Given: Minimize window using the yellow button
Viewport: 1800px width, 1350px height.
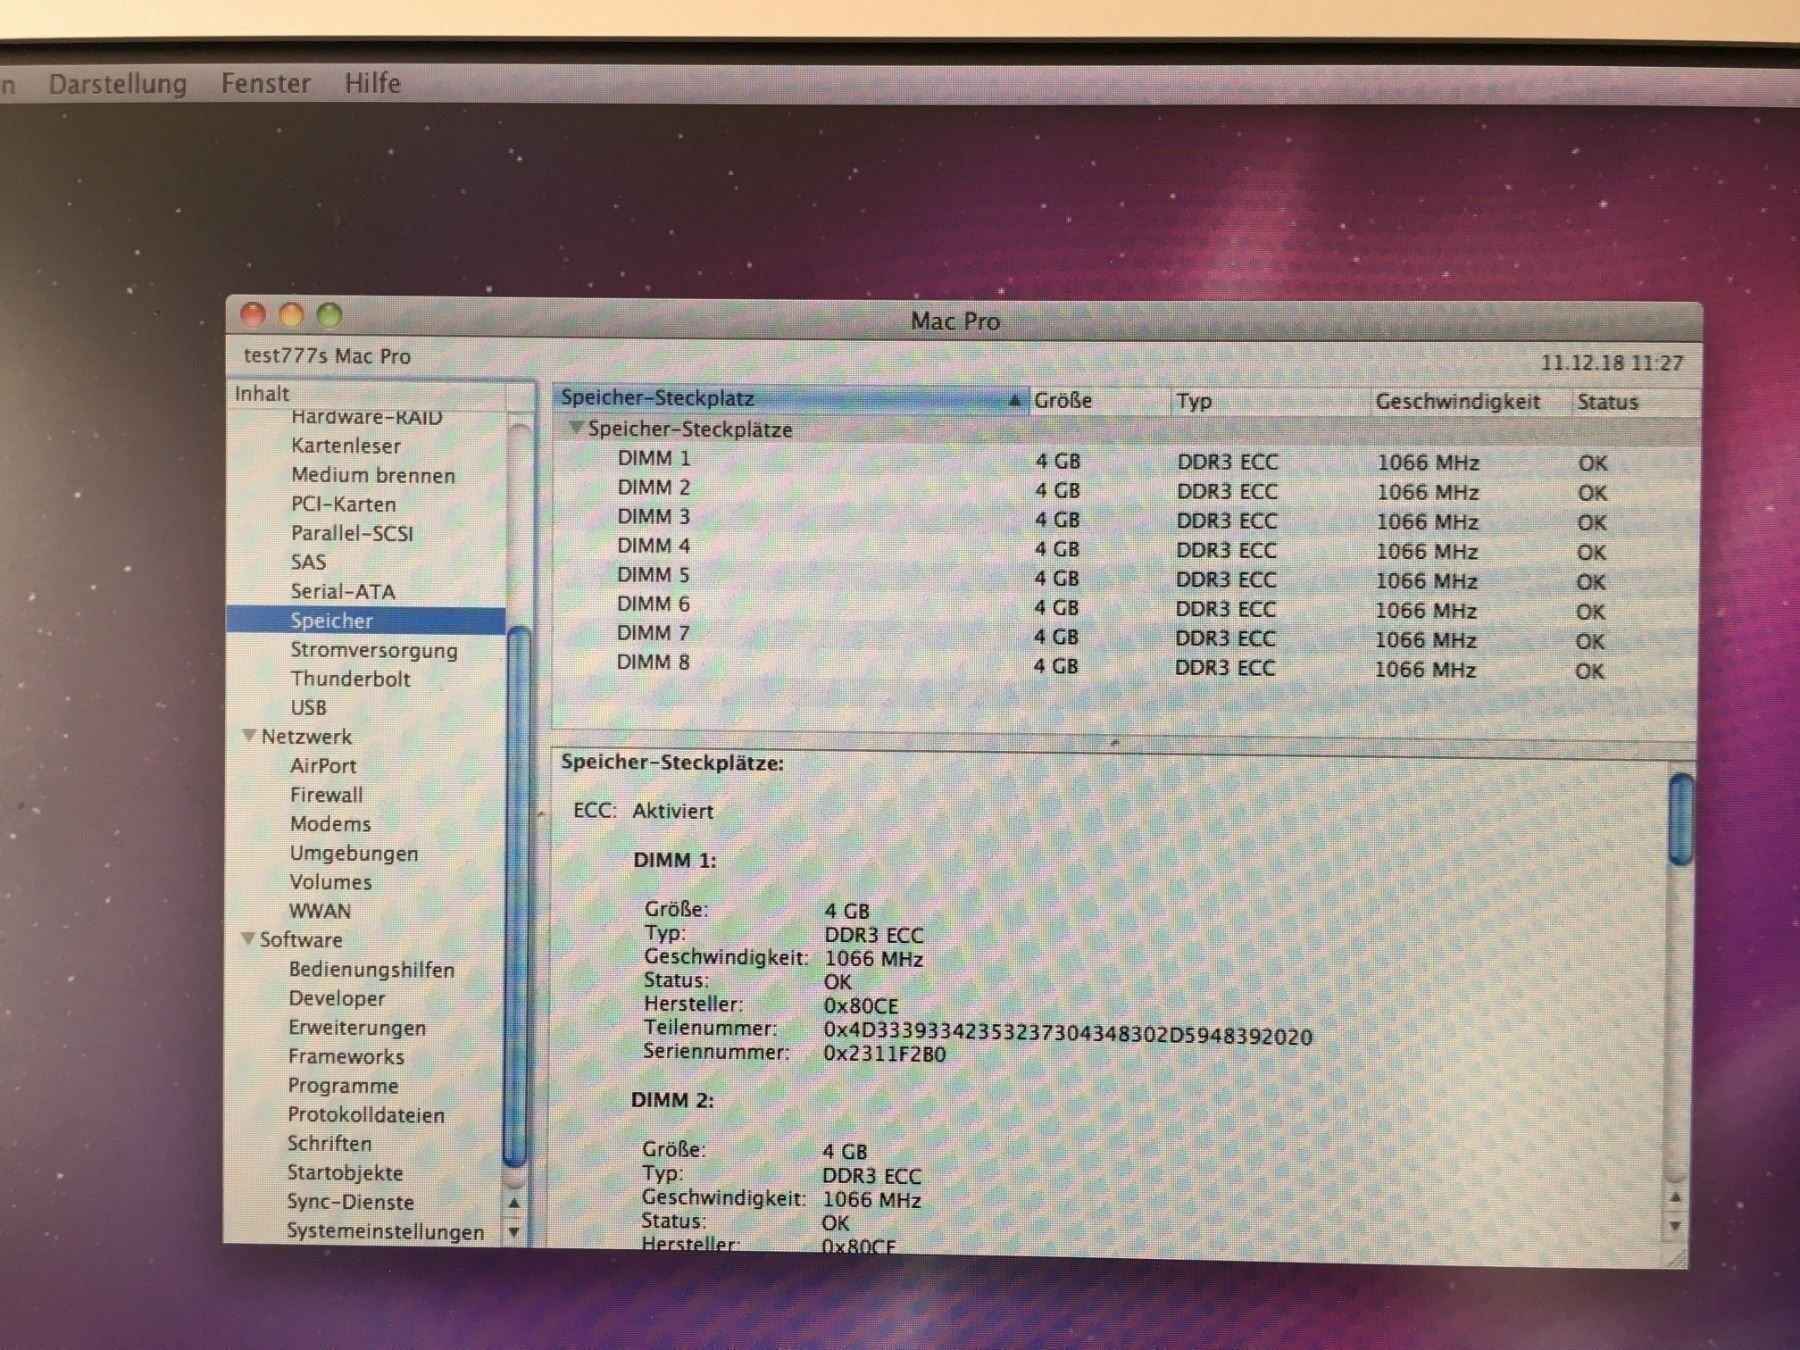Looking at the screenshot, I should (x=291, y=315).
